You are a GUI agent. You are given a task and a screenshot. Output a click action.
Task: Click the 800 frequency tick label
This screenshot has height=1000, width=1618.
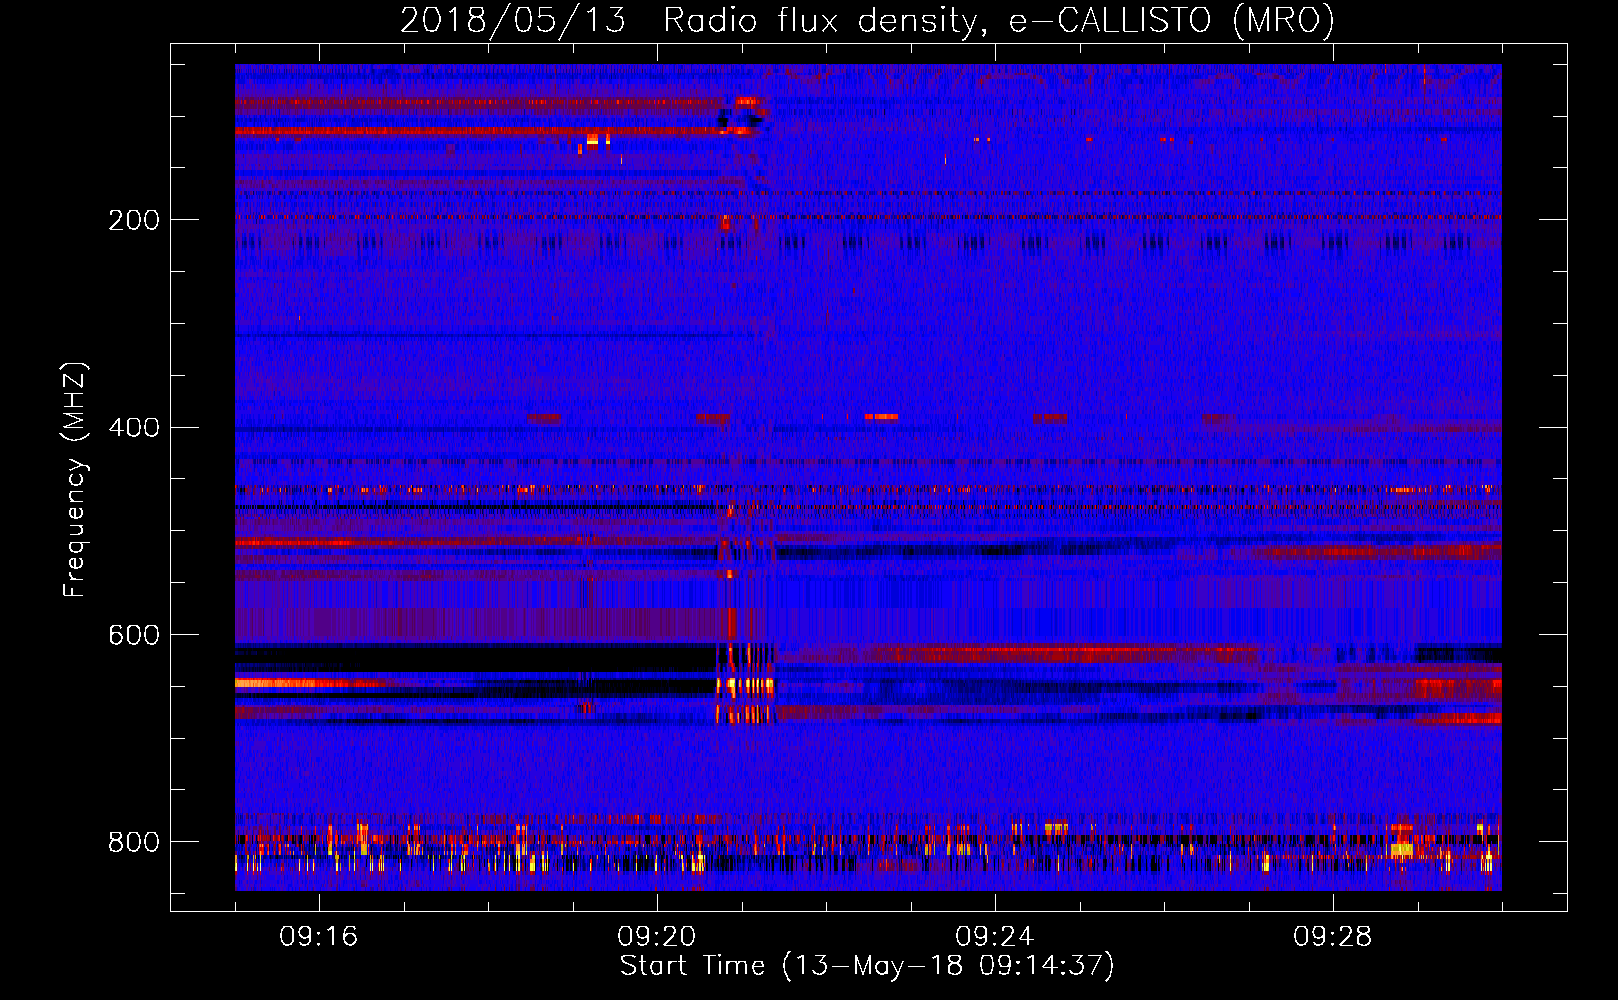134,842
